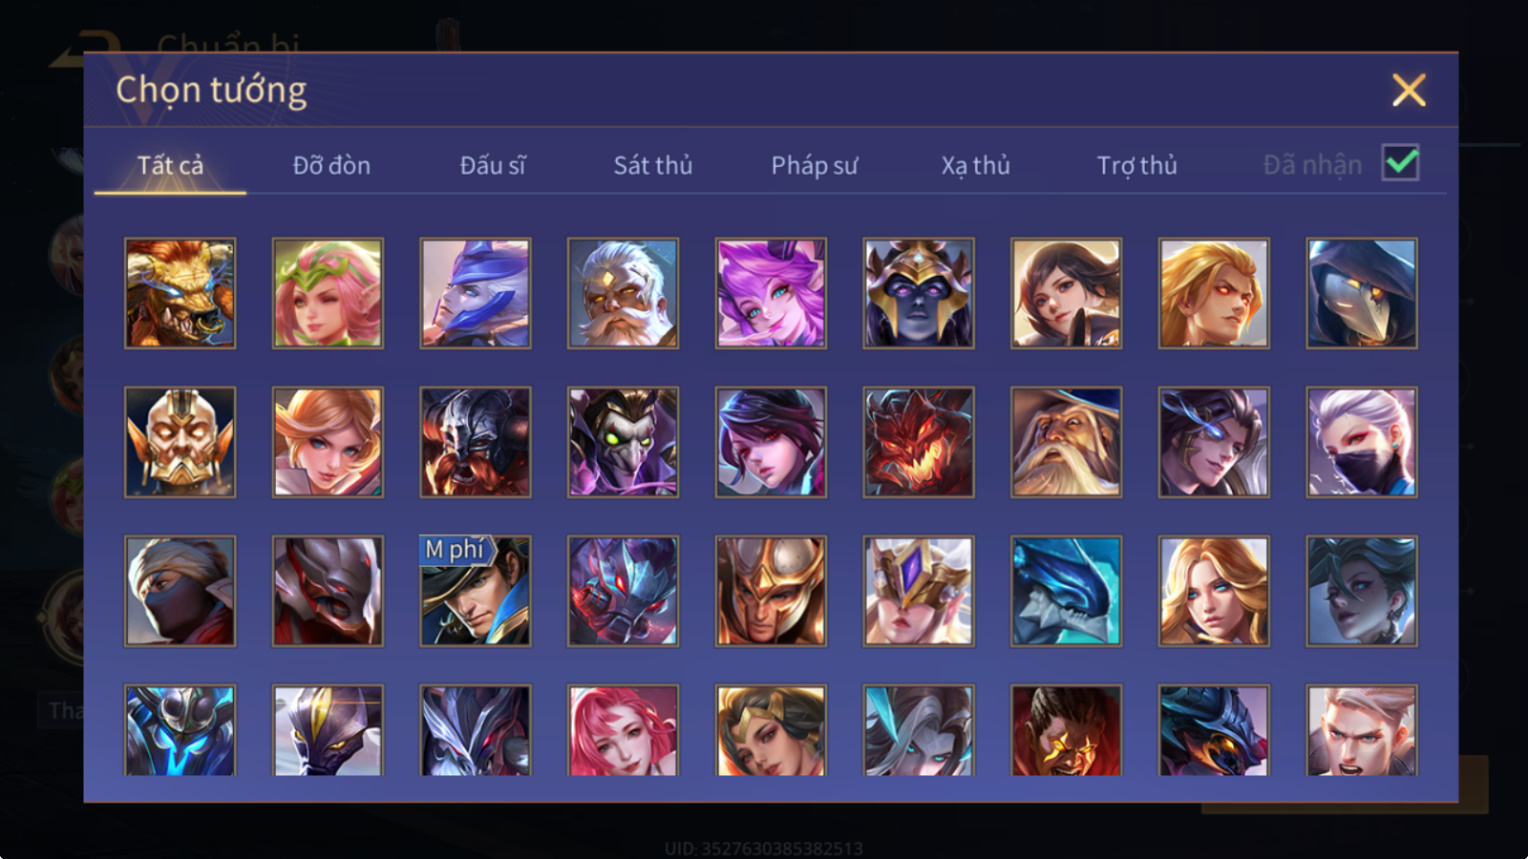Pick the green-eyed dark jester hero

pyautogui.click(x=623, y=442)
